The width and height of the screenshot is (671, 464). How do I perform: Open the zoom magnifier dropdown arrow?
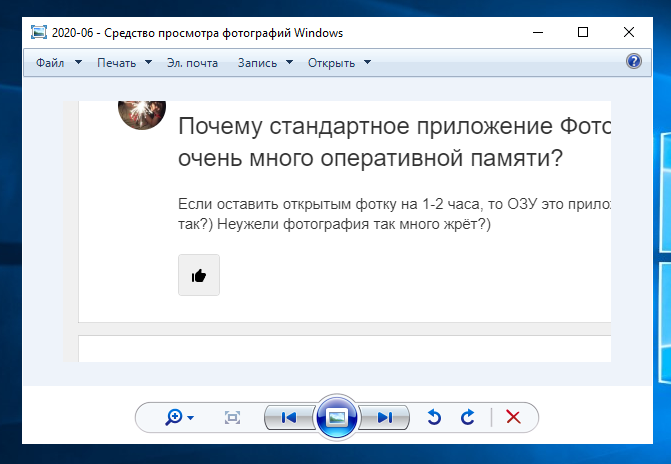click(x=190, y=418)
